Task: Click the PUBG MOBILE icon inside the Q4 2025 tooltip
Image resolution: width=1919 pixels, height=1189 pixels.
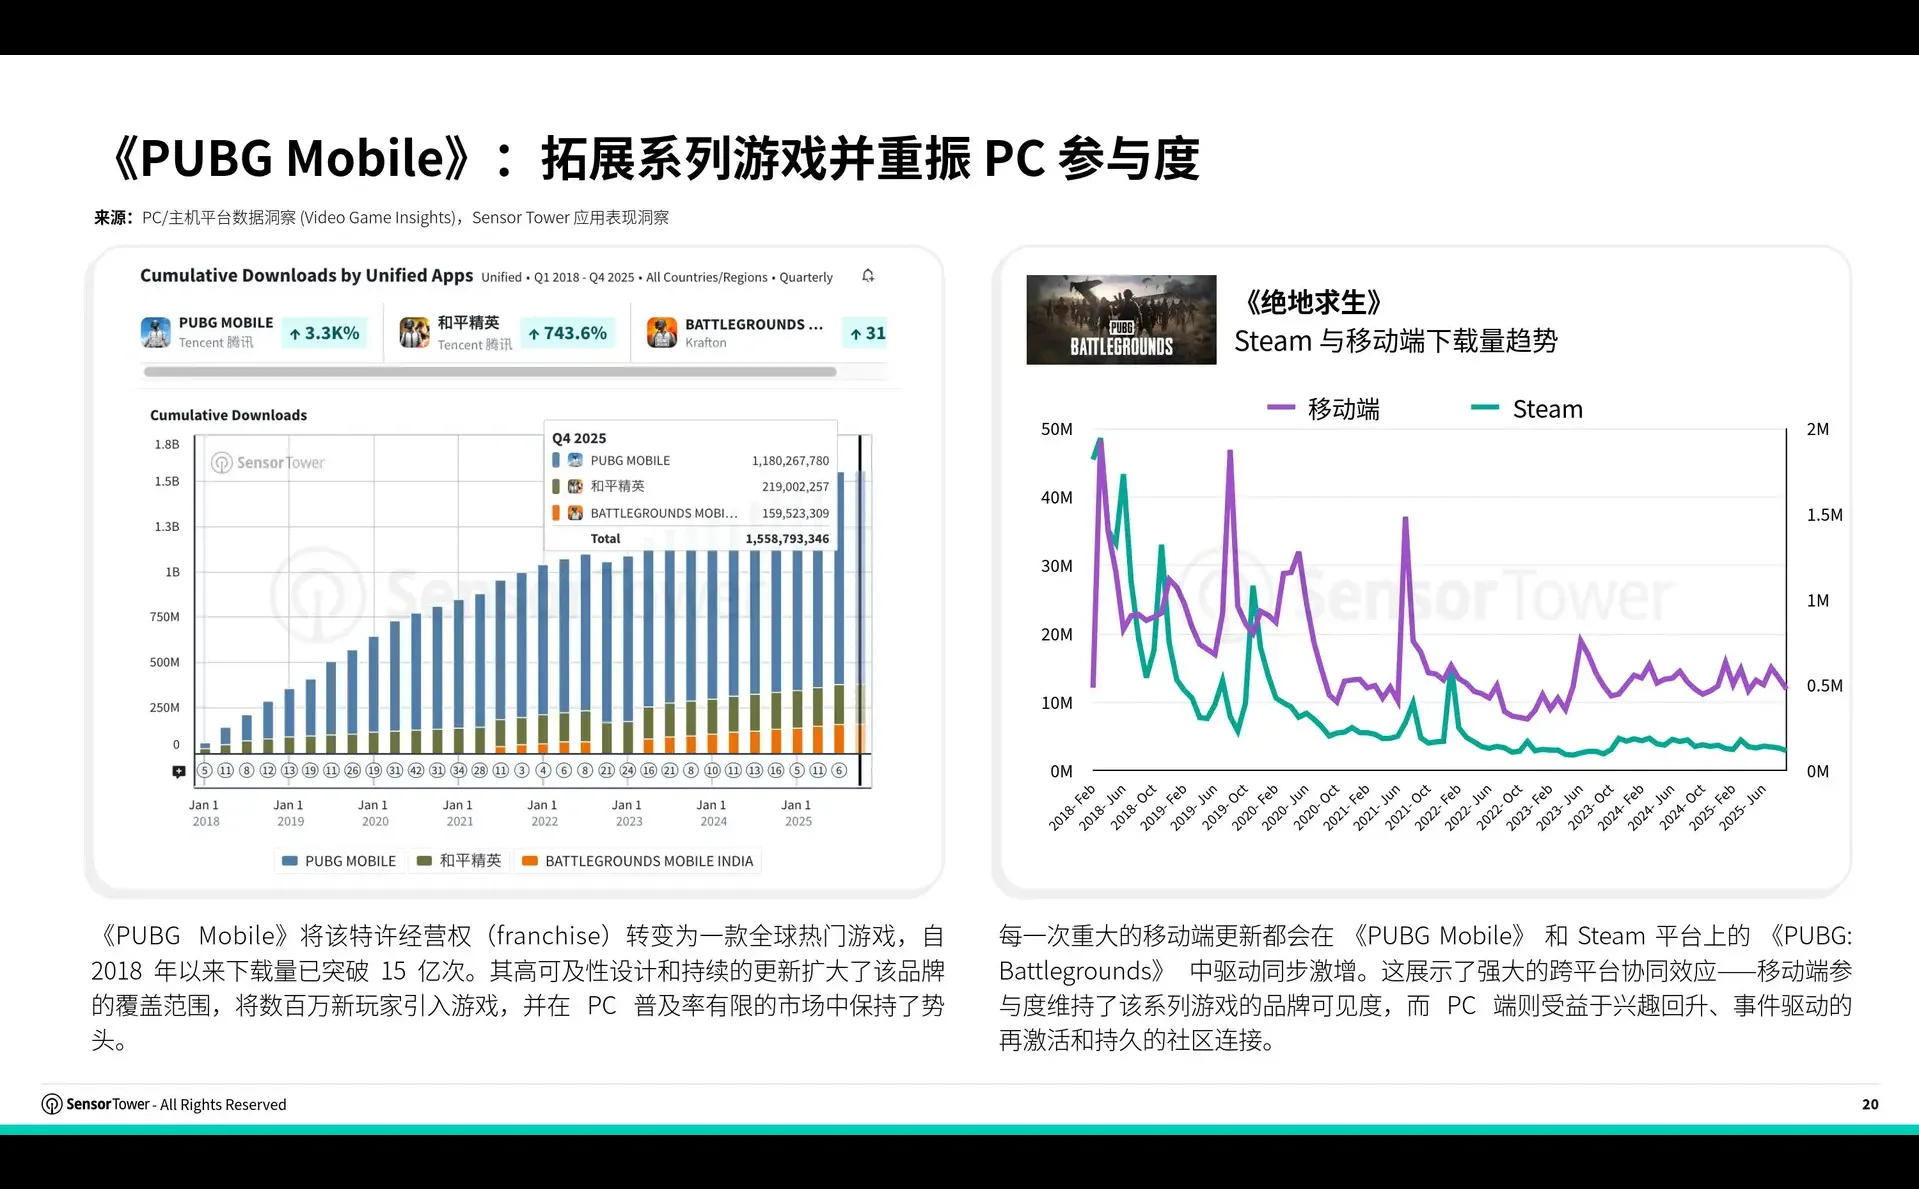Action: click(x=573, y=460)
